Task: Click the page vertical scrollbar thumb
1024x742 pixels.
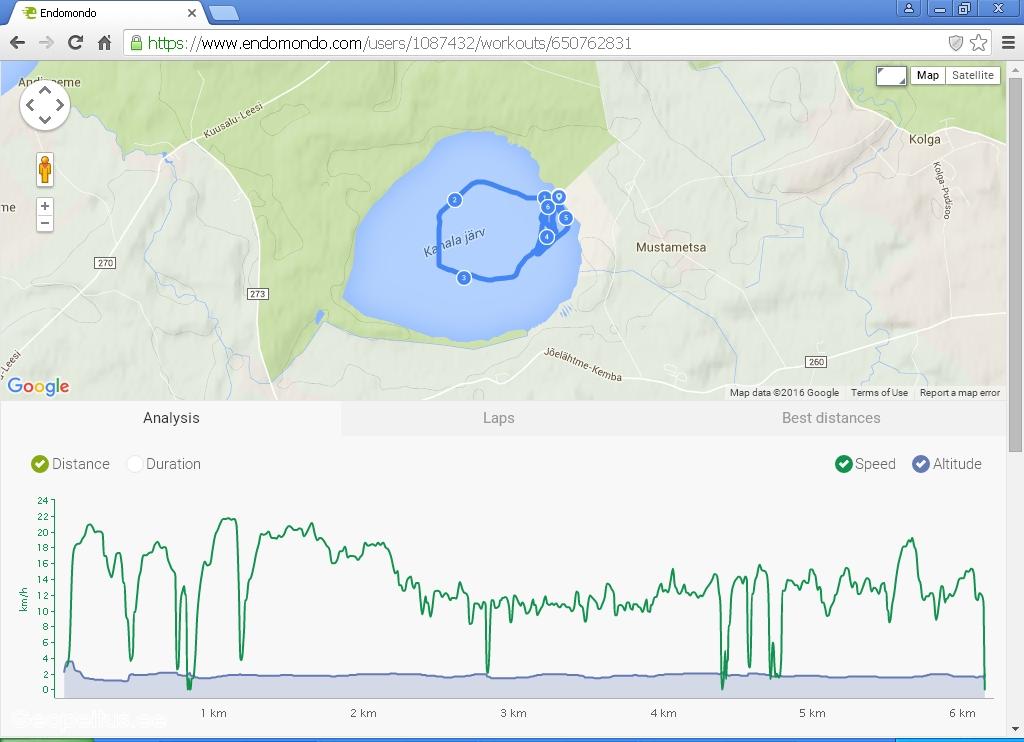Action: 1015,265
